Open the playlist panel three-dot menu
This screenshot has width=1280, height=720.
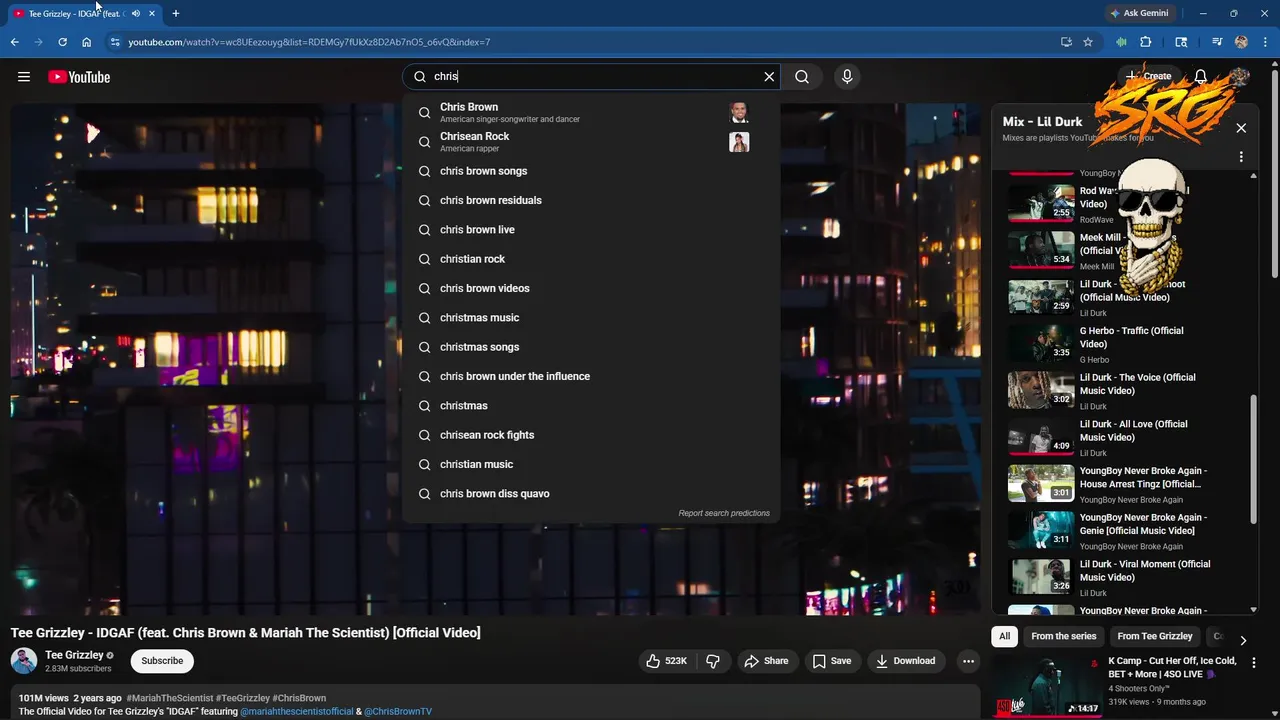[1241, 157]
